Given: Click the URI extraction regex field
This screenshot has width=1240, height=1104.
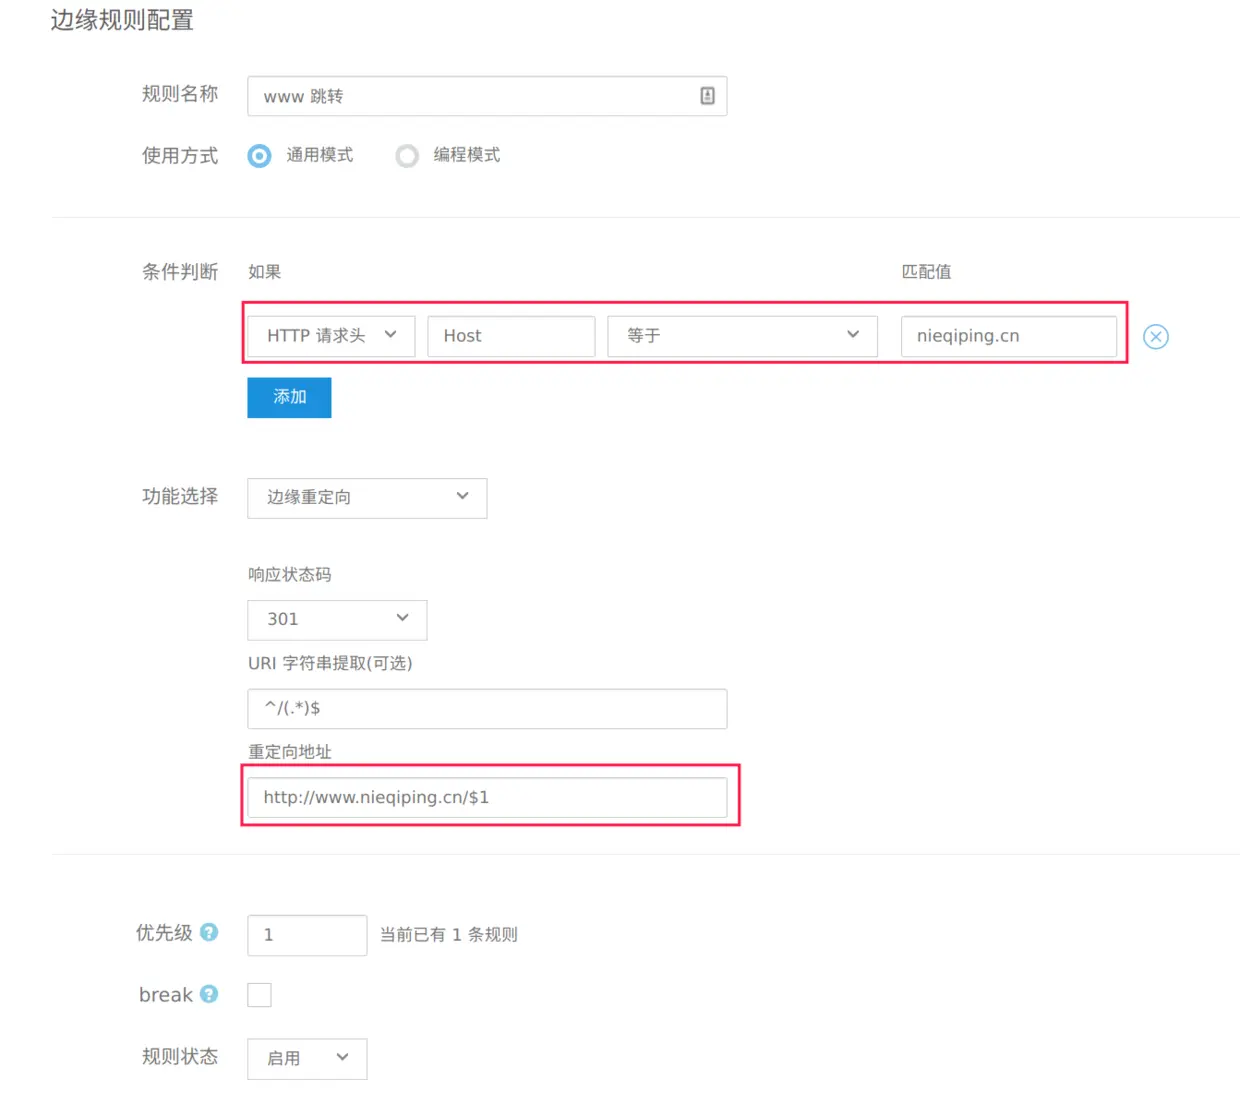Looking at the screenshot, I should (x=486, y=708).
